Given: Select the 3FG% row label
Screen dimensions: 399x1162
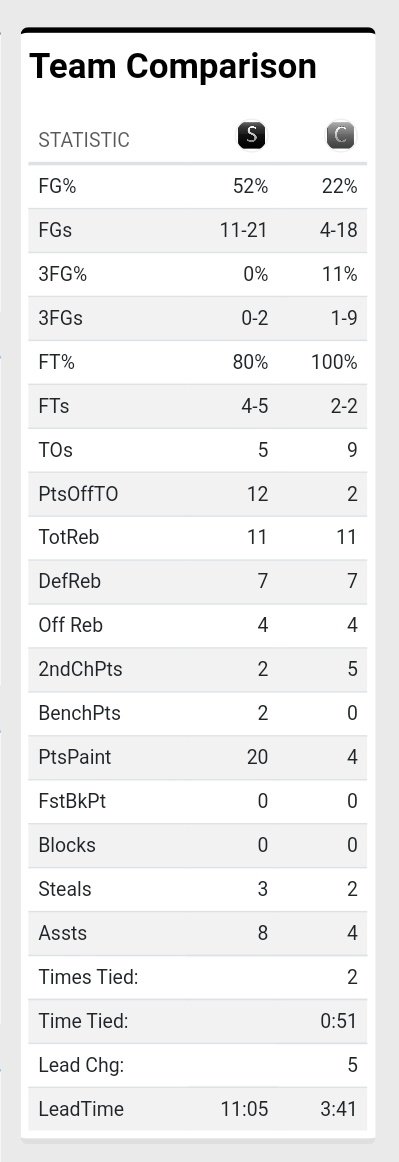Looking at the screenshot, I should [62, 274].
